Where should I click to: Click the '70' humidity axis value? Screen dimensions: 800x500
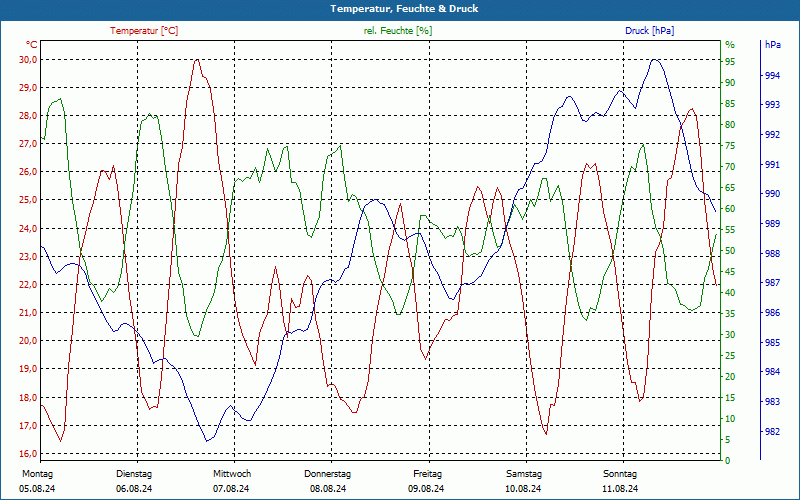pos(730,167)
